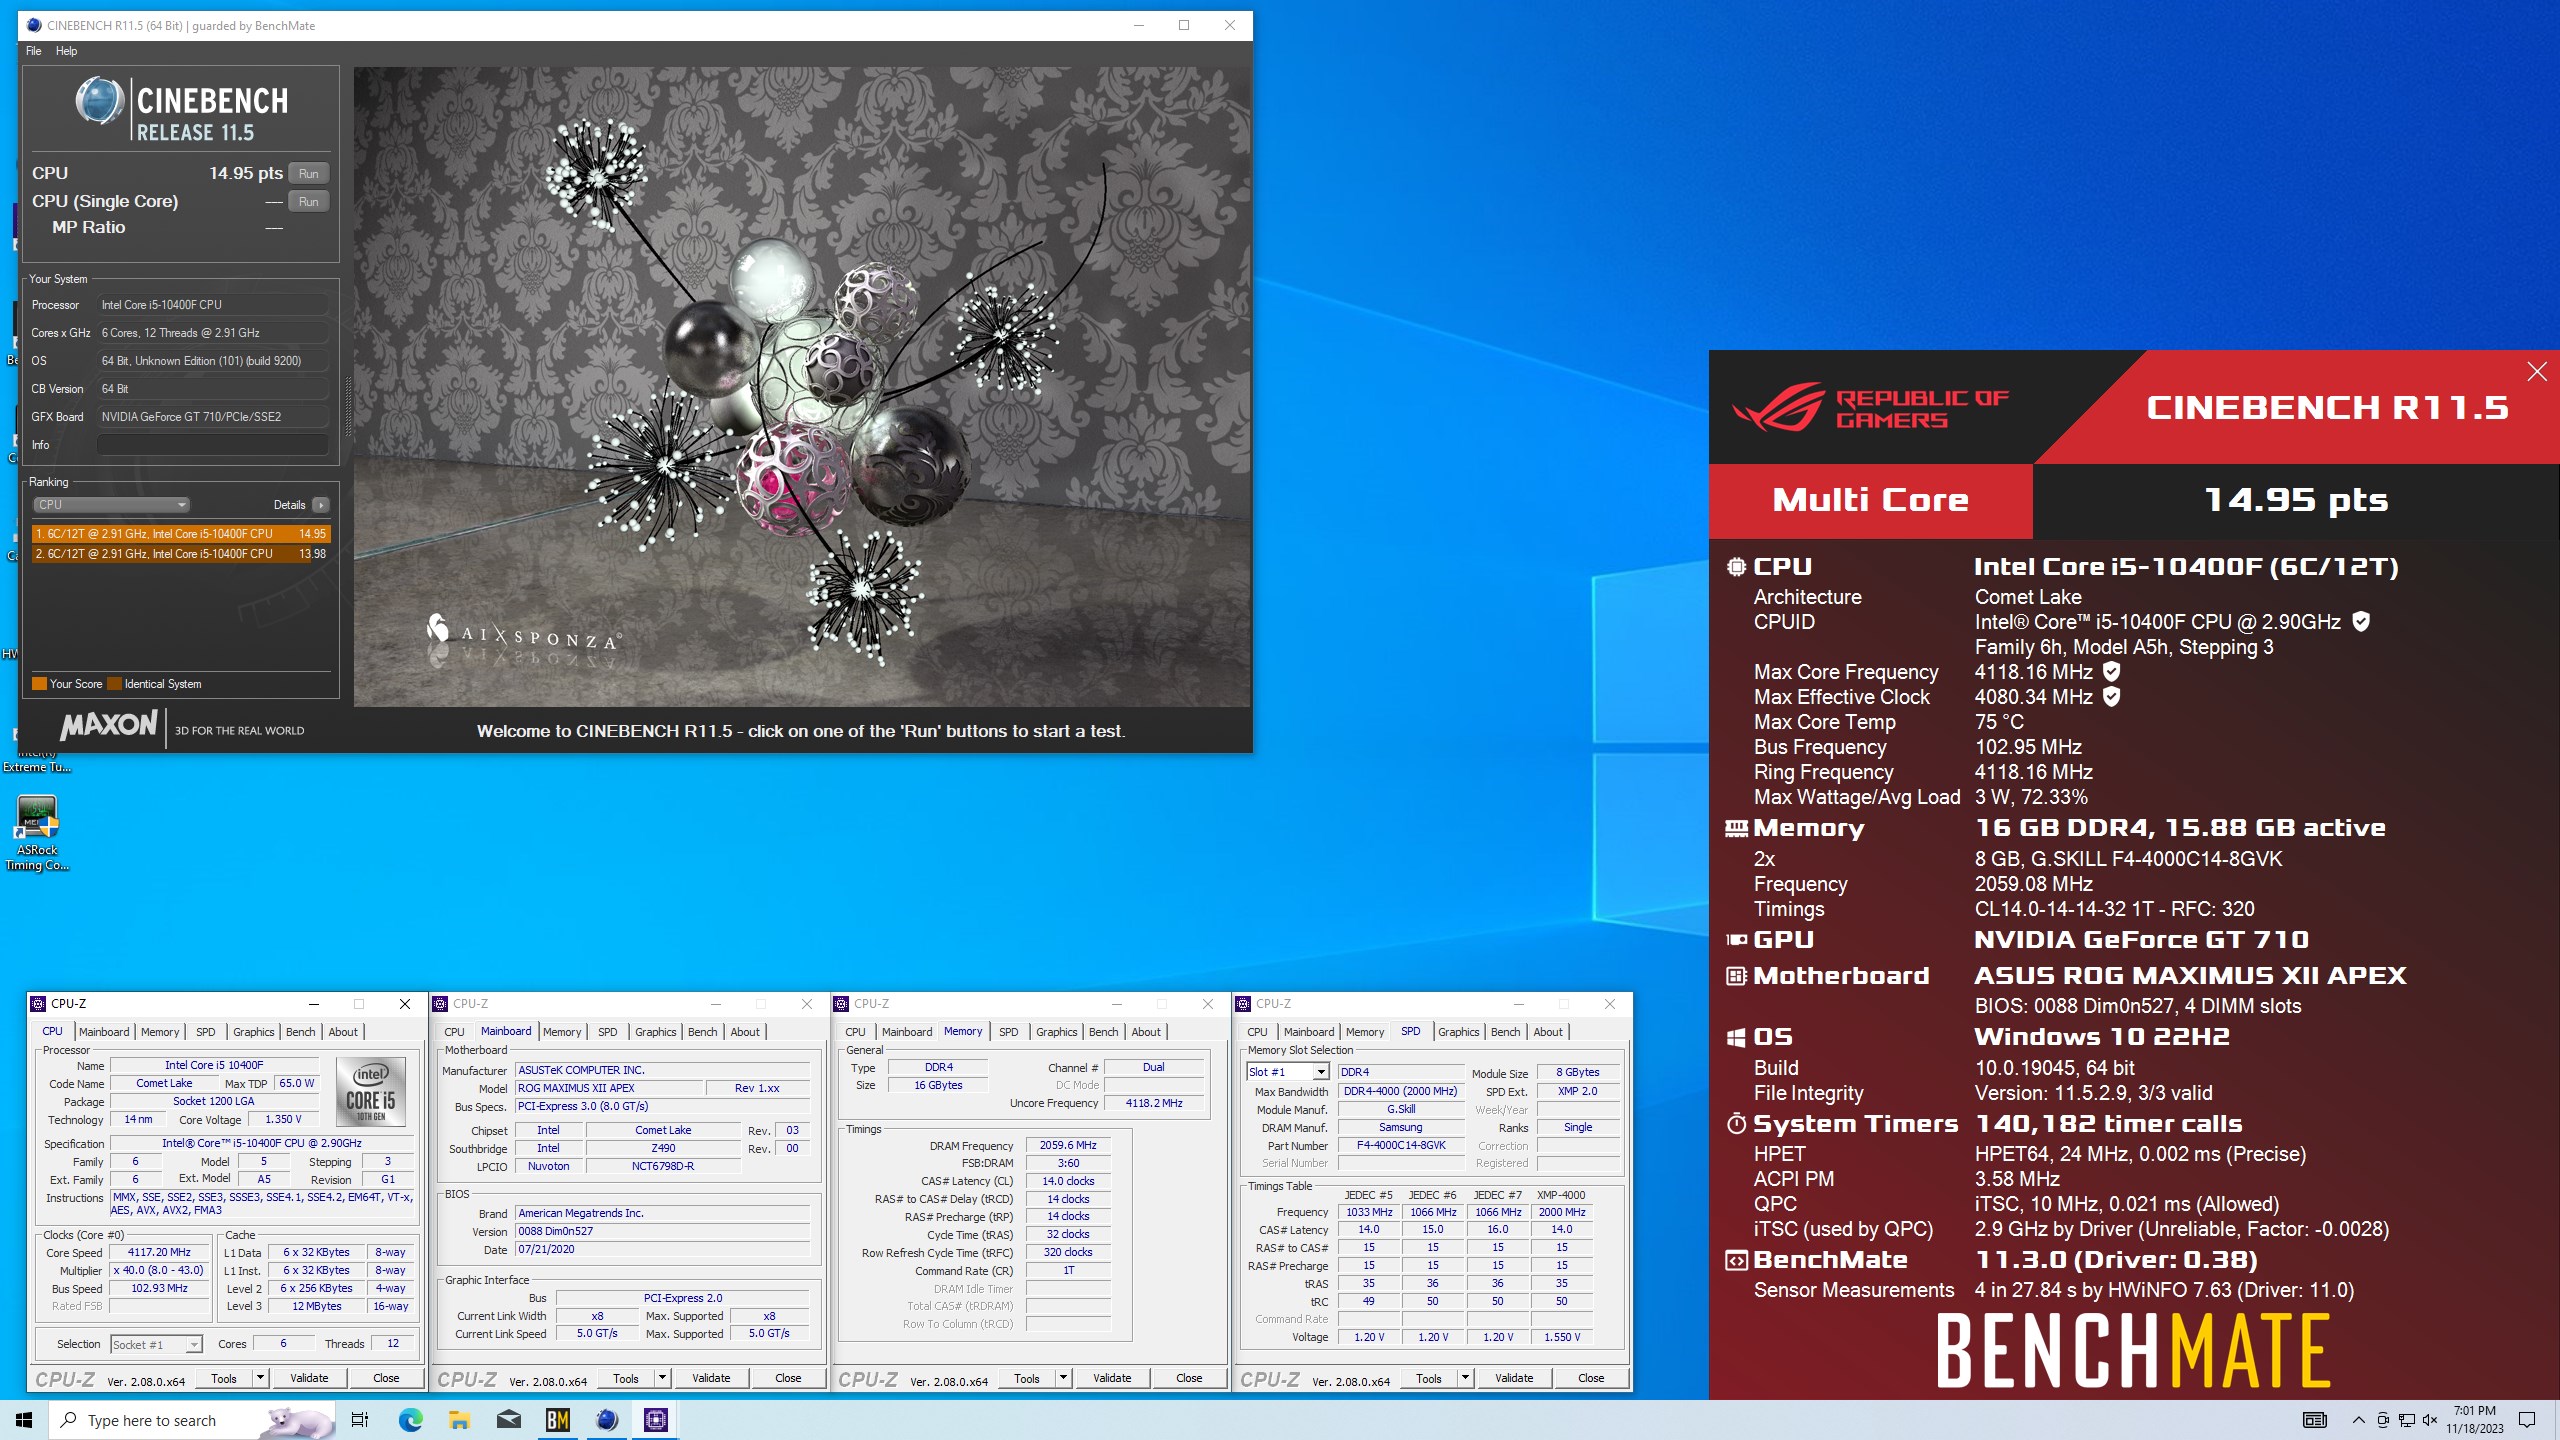
Task: Click the CPU chip icon in BenchMate panel
Action: (x=1736, y=567)
